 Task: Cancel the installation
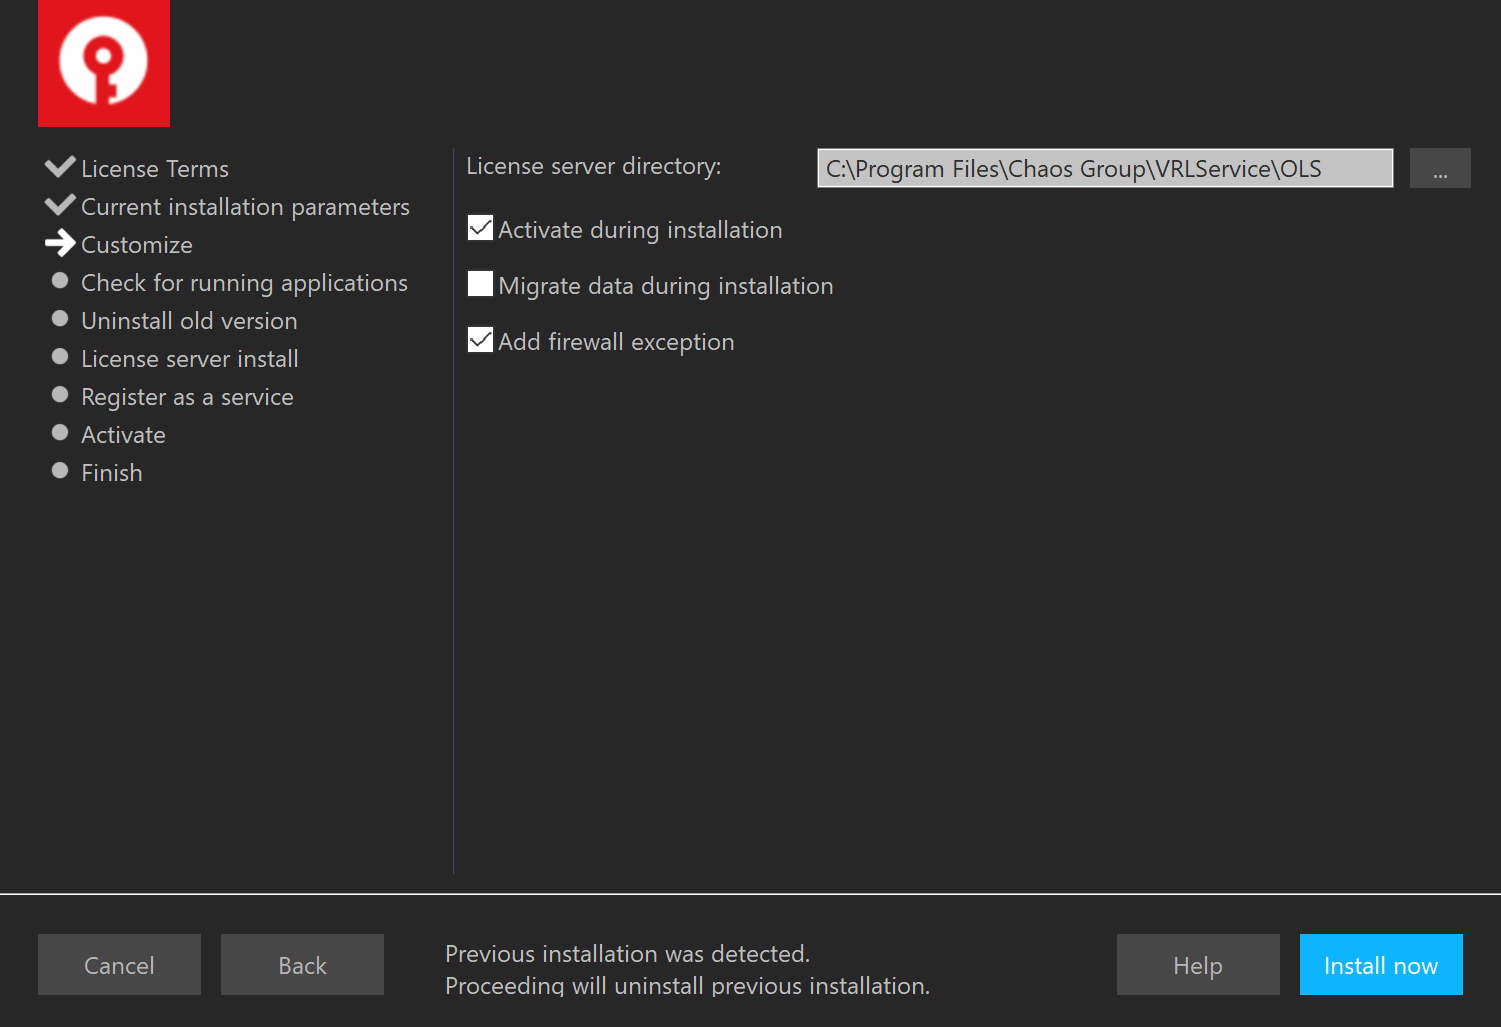point(119,964)
